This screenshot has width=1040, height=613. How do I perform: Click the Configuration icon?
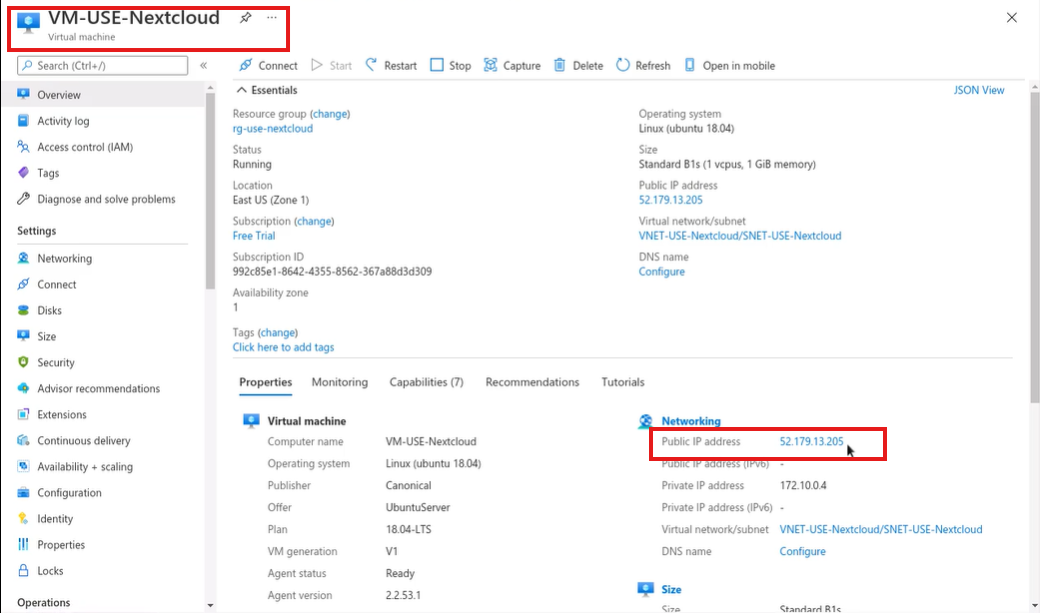point(23,492)
